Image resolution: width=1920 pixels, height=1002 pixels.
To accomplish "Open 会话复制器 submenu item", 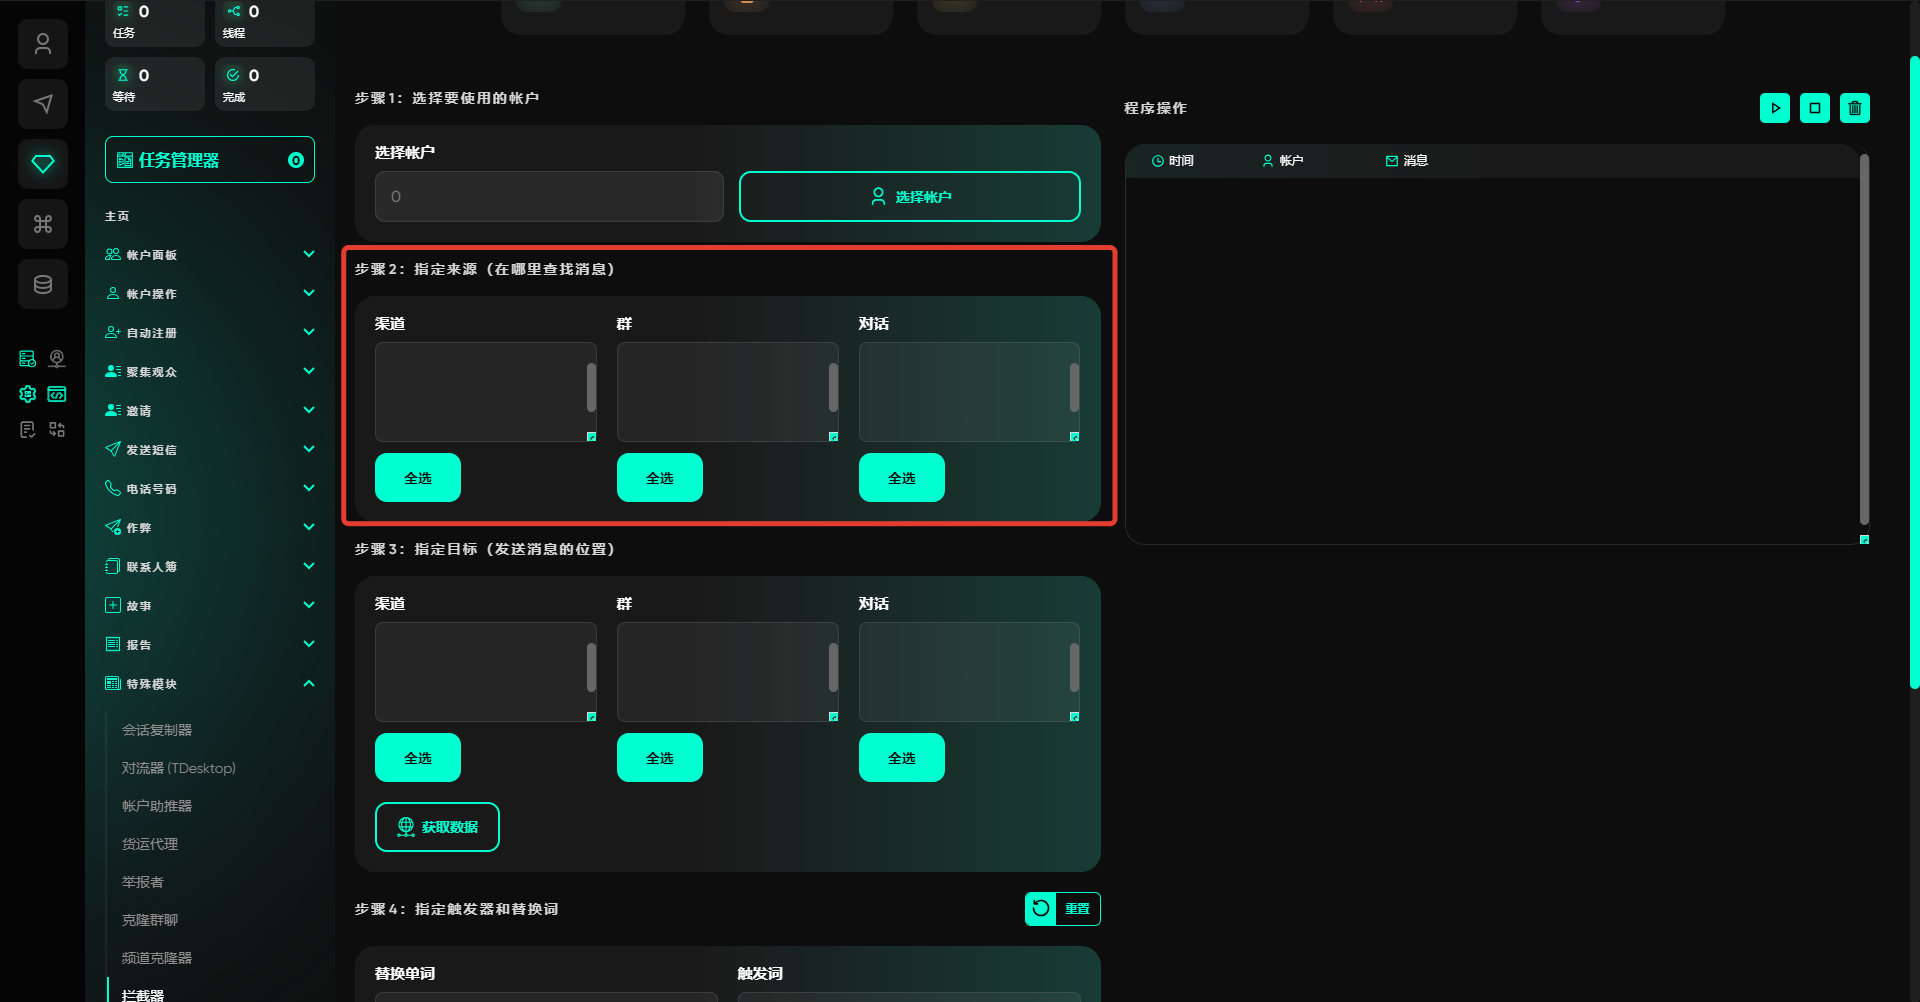I will point(157,730).
